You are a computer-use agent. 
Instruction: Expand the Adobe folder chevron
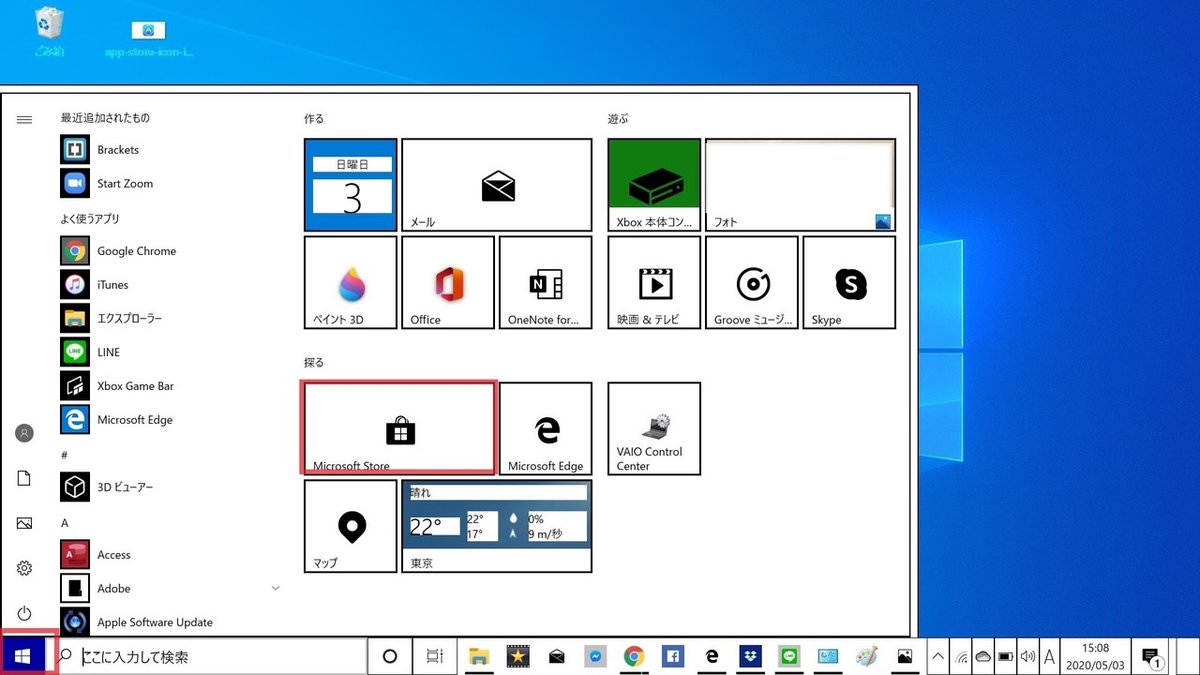[x=276, y=589]
